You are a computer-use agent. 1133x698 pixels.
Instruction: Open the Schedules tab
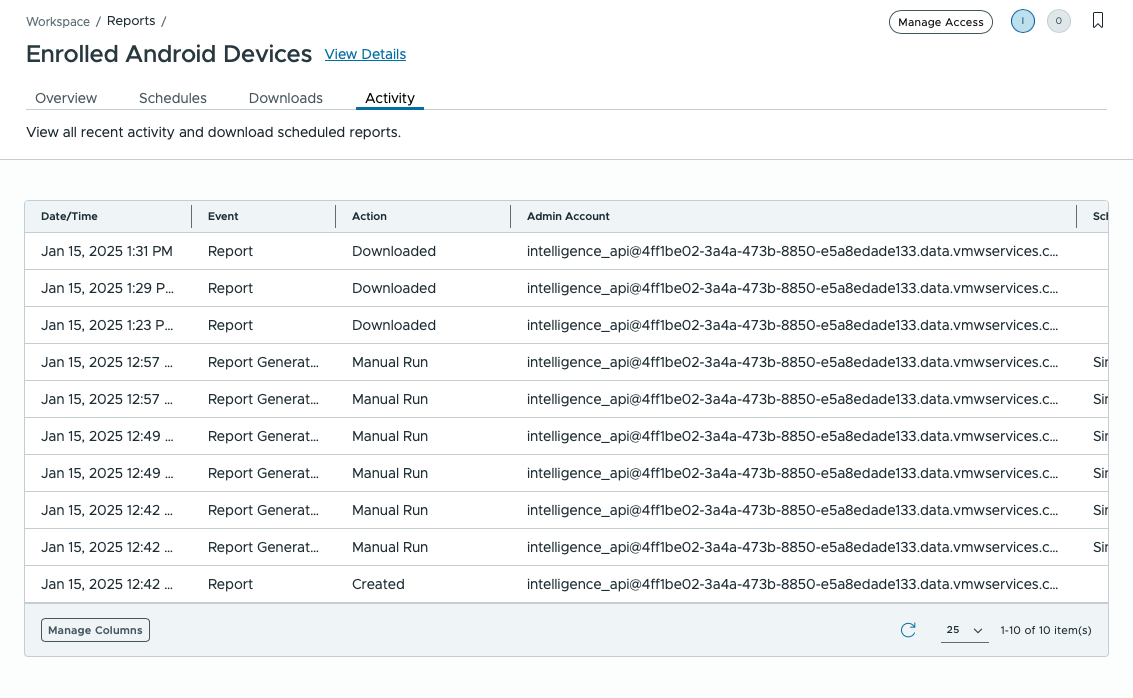point(172,98)
